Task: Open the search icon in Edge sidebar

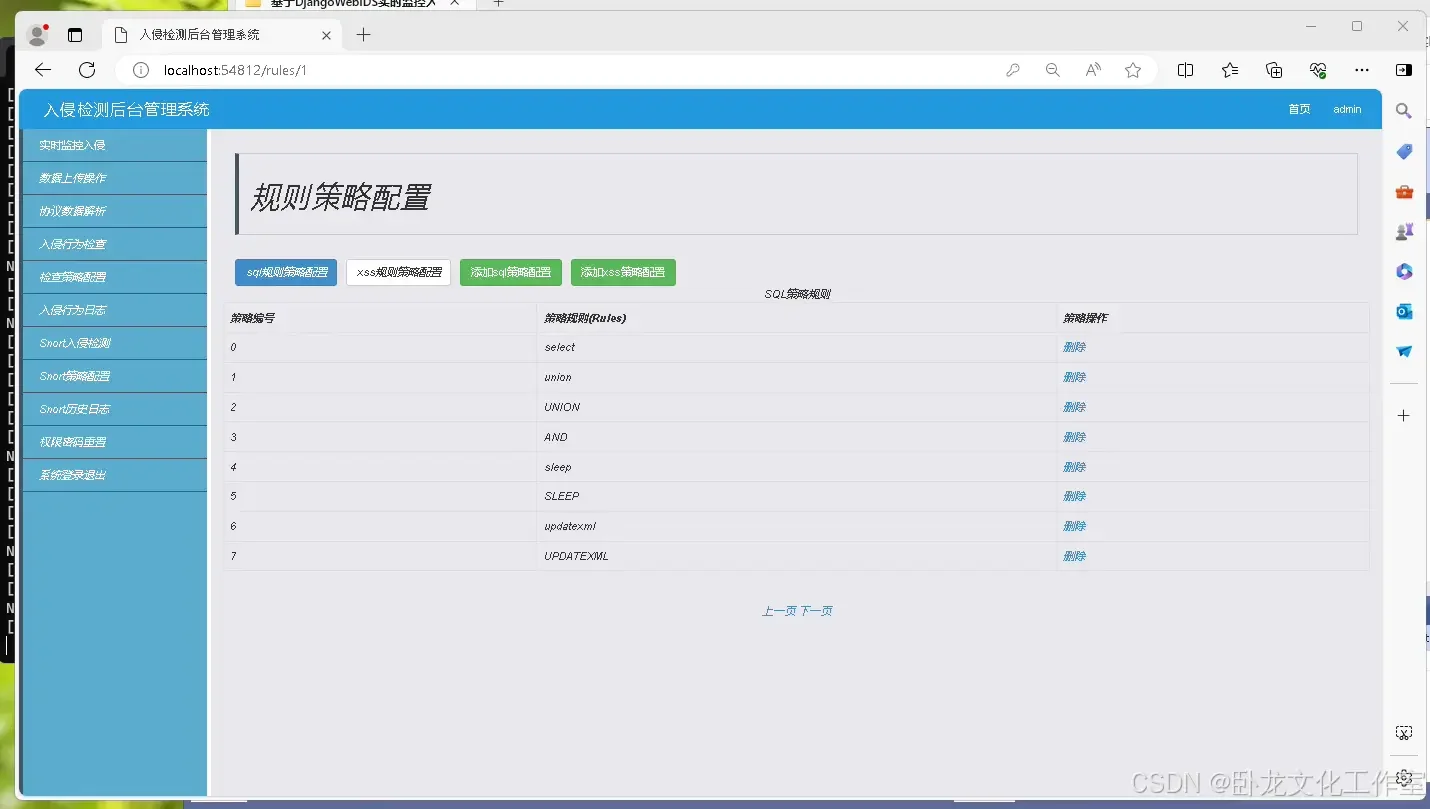Action: (1403, 110)
